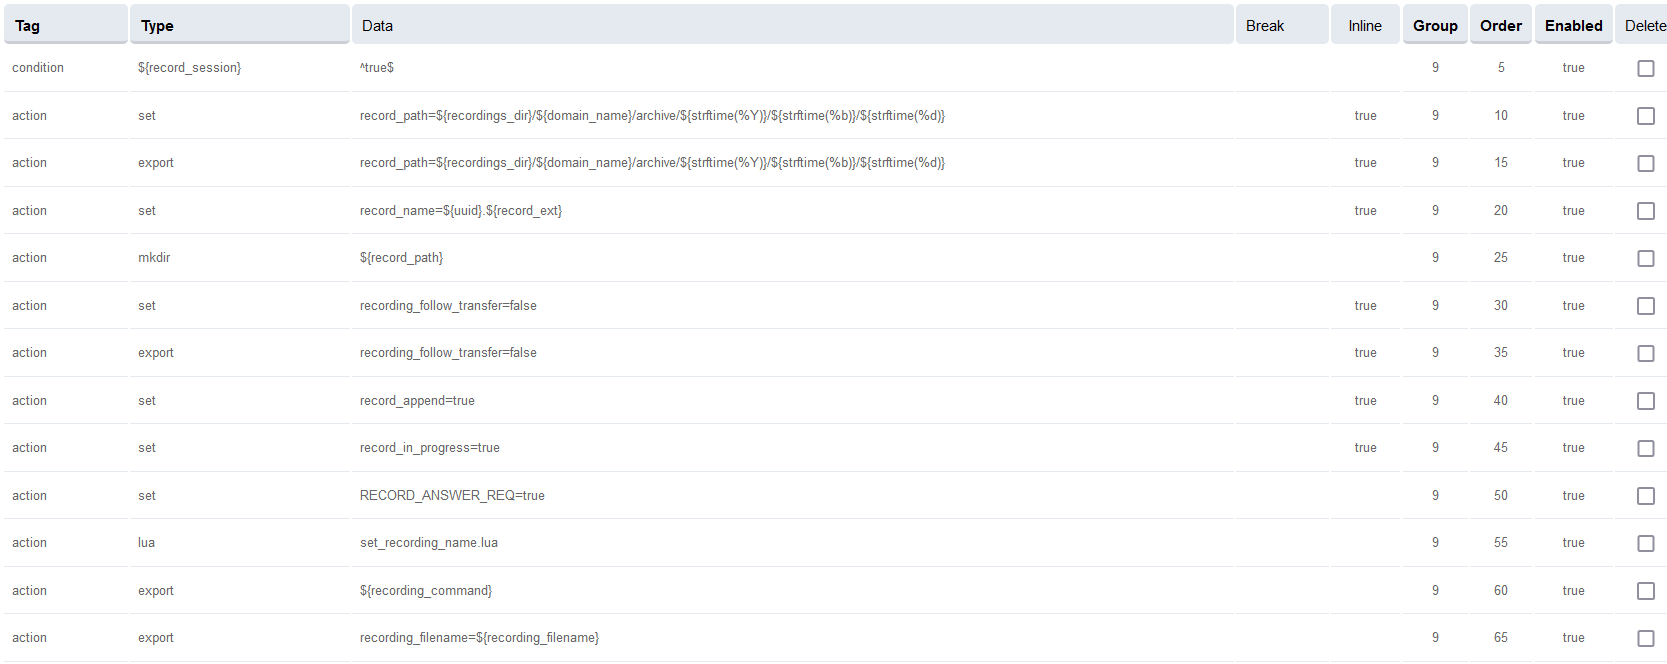Click the condition tag cell
The image size is (1667, 664).
[x=38, y=68]
